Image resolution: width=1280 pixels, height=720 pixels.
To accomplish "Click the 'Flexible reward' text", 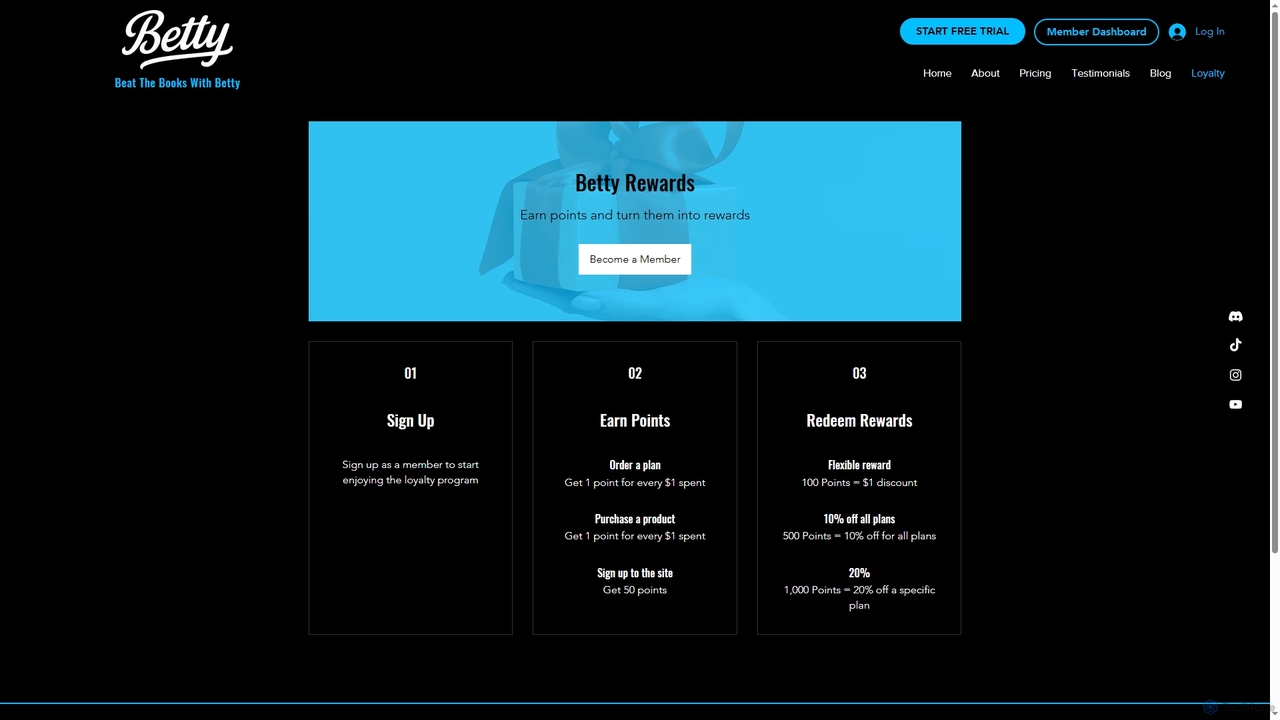I will 859,465.
